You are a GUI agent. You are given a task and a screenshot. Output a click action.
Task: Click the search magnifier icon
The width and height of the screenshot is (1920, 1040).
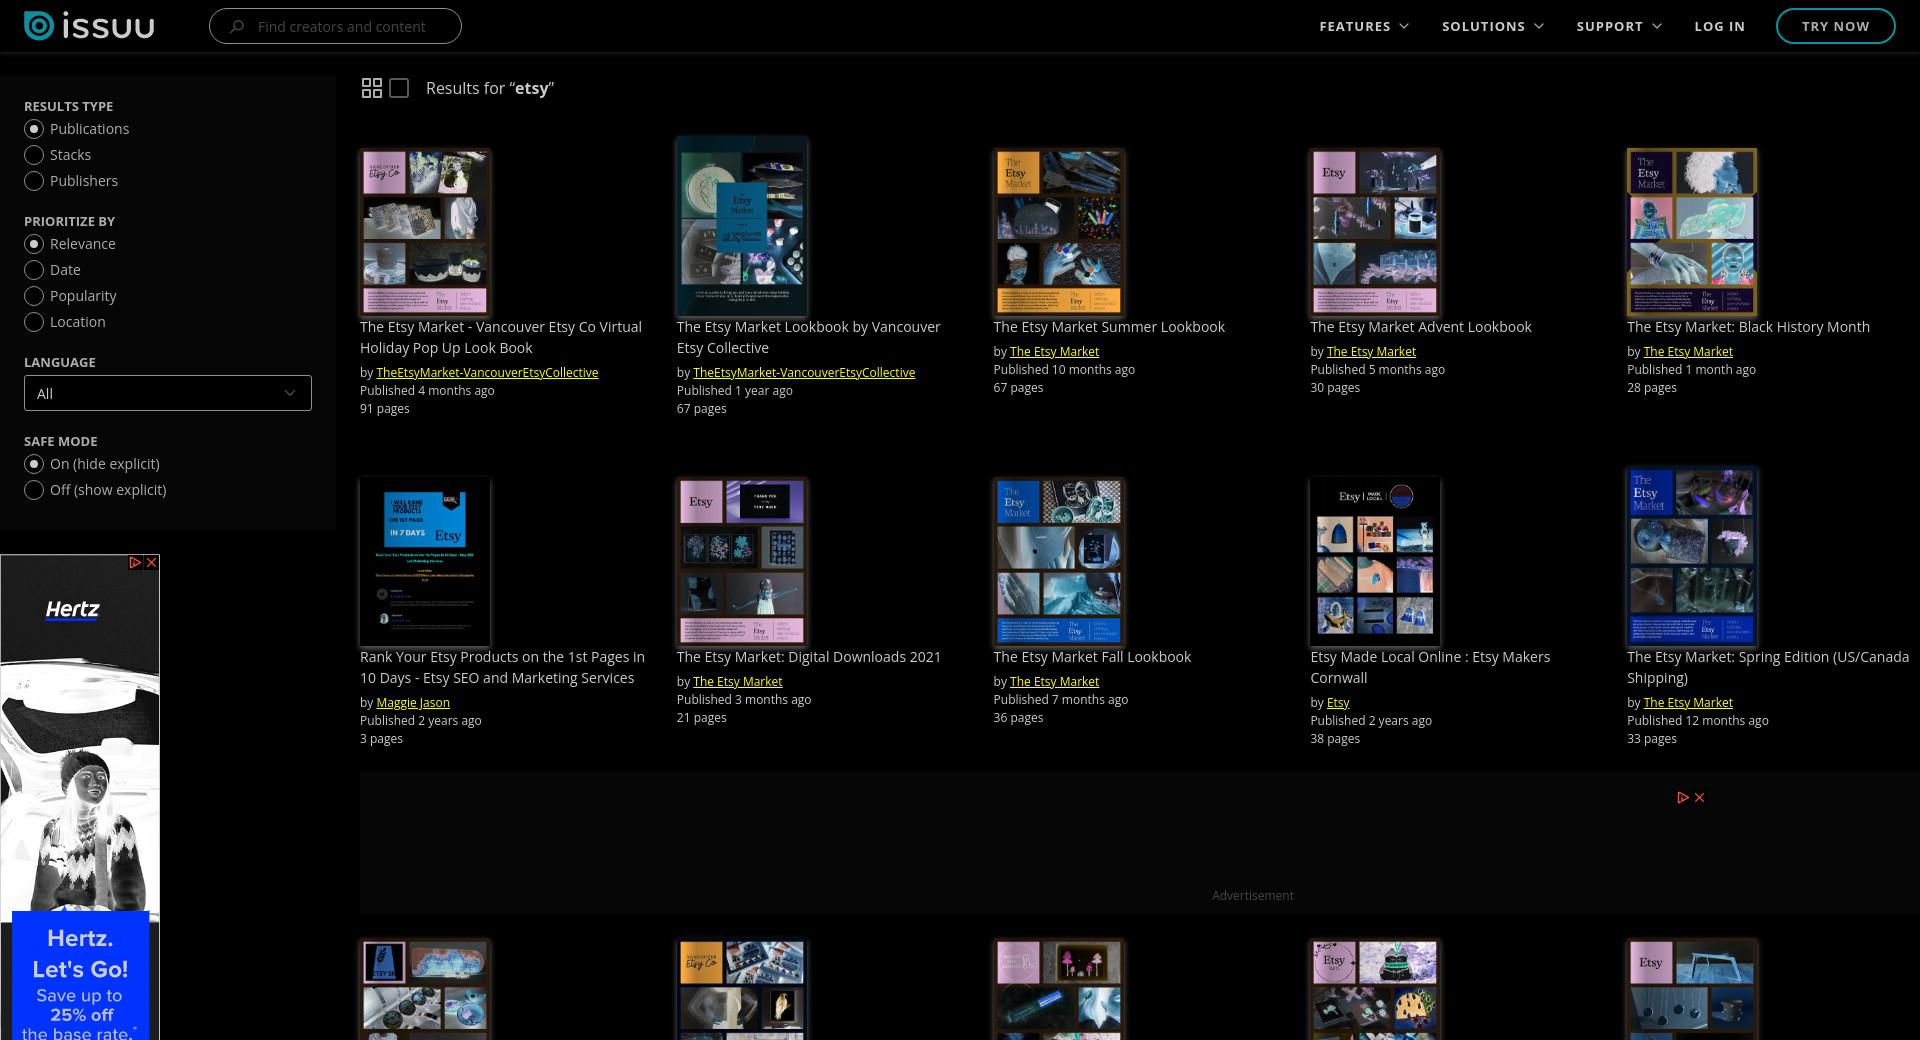pos(237,27)
